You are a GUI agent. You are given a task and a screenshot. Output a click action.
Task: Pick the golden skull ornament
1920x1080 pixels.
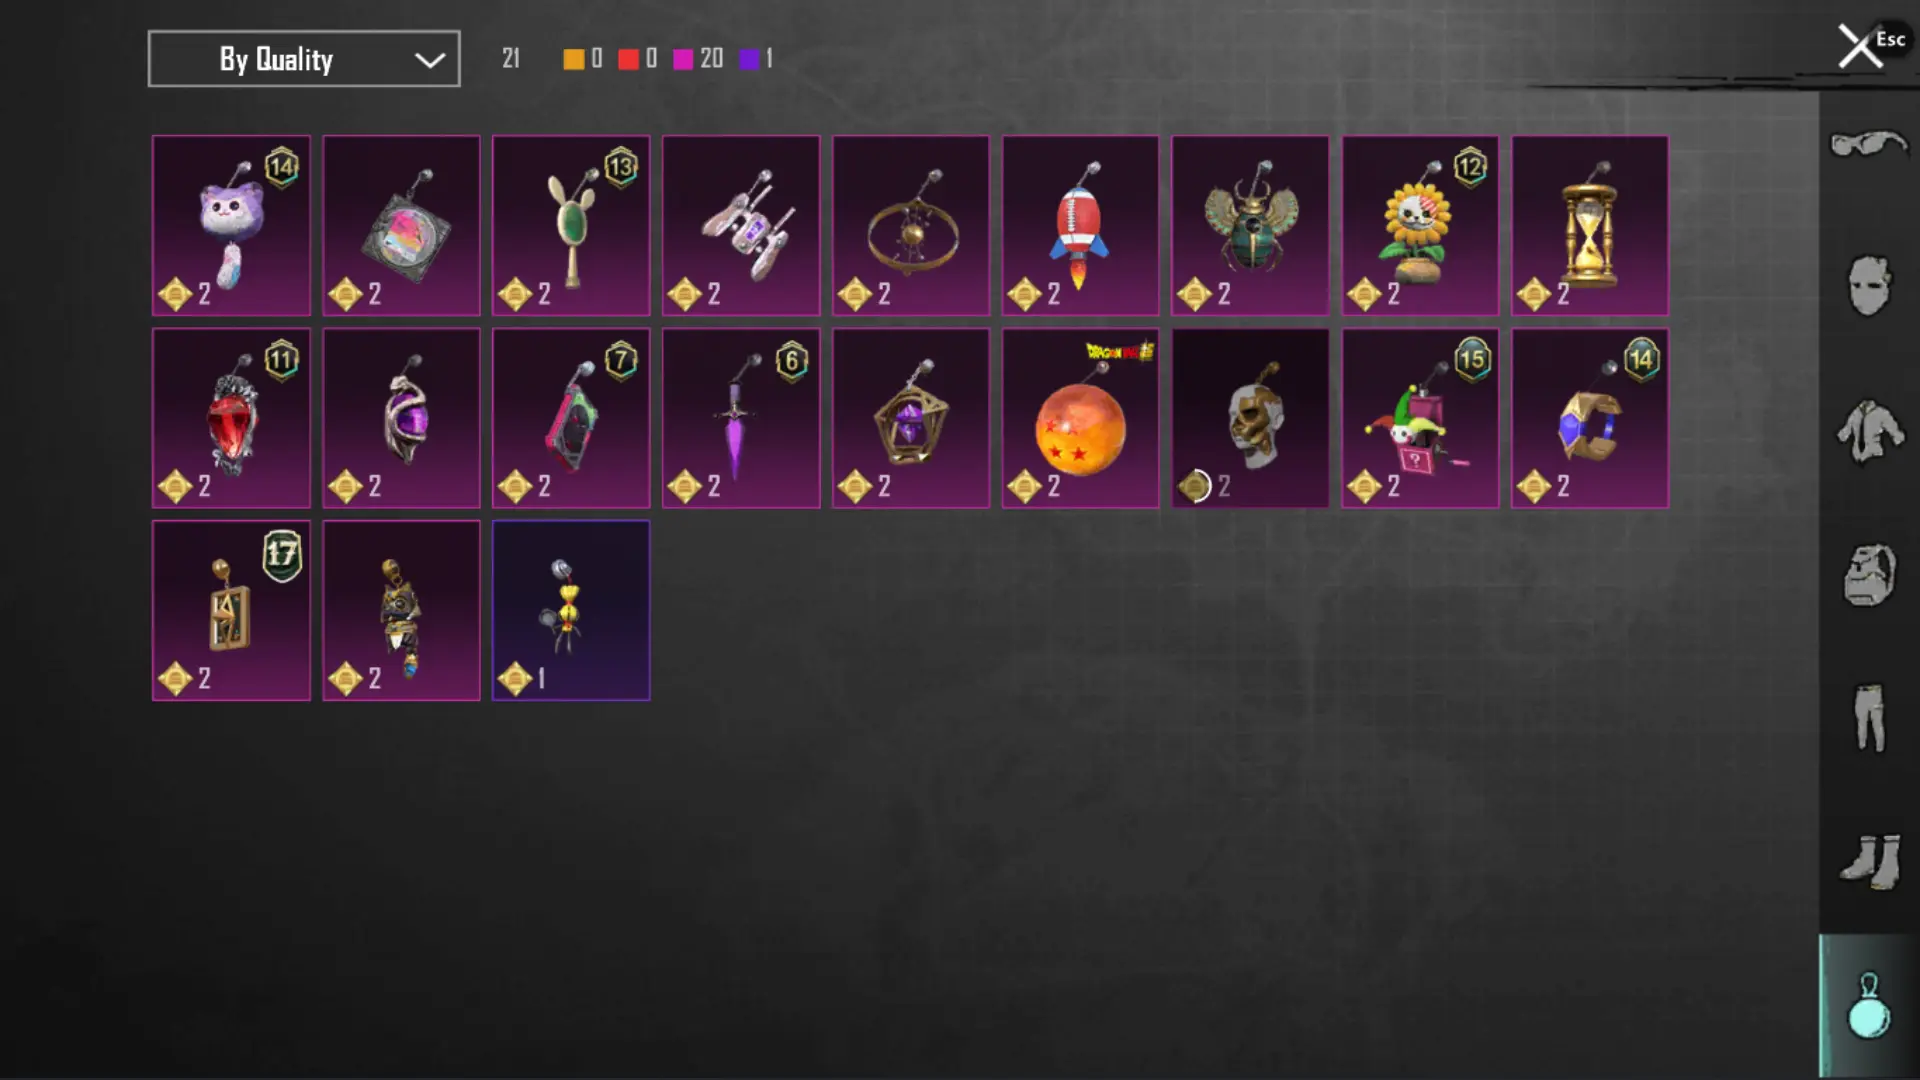click(1250, 418)
